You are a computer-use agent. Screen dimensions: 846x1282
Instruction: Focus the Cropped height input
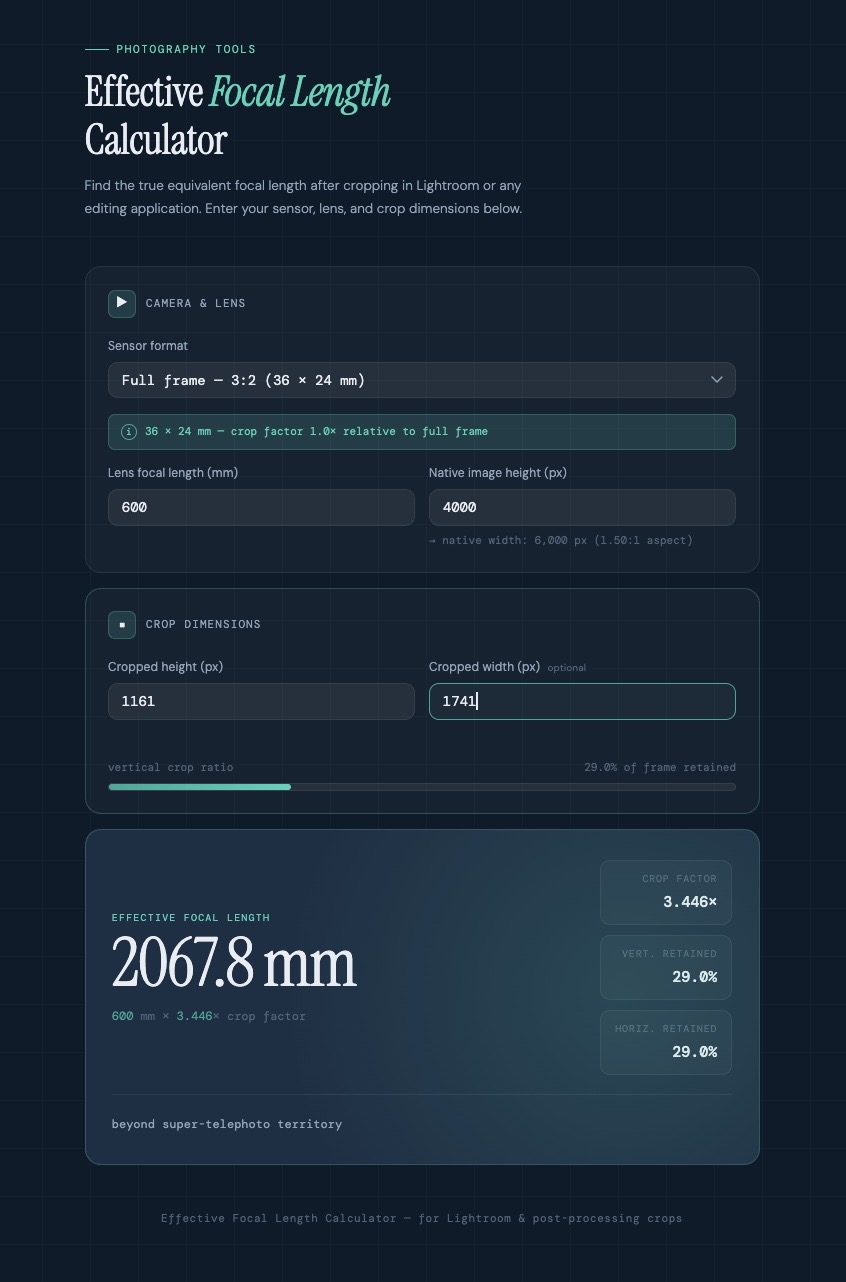pyautogui.click(x=261, y=701)
